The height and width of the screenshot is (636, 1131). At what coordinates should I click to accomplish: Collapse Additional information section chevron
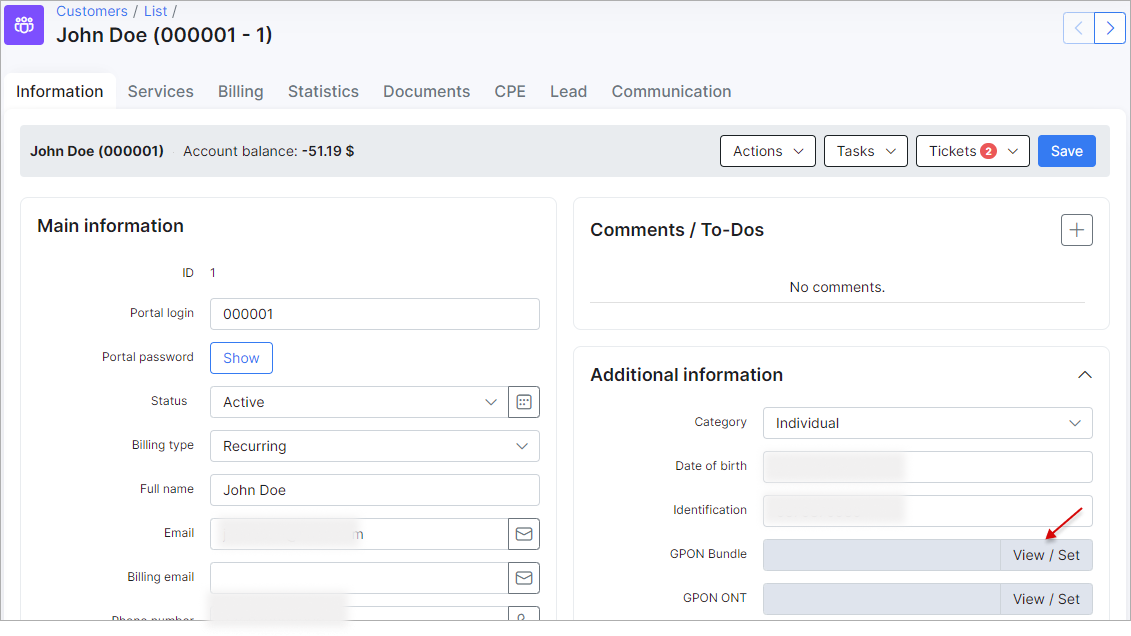tap(1084, 375)
